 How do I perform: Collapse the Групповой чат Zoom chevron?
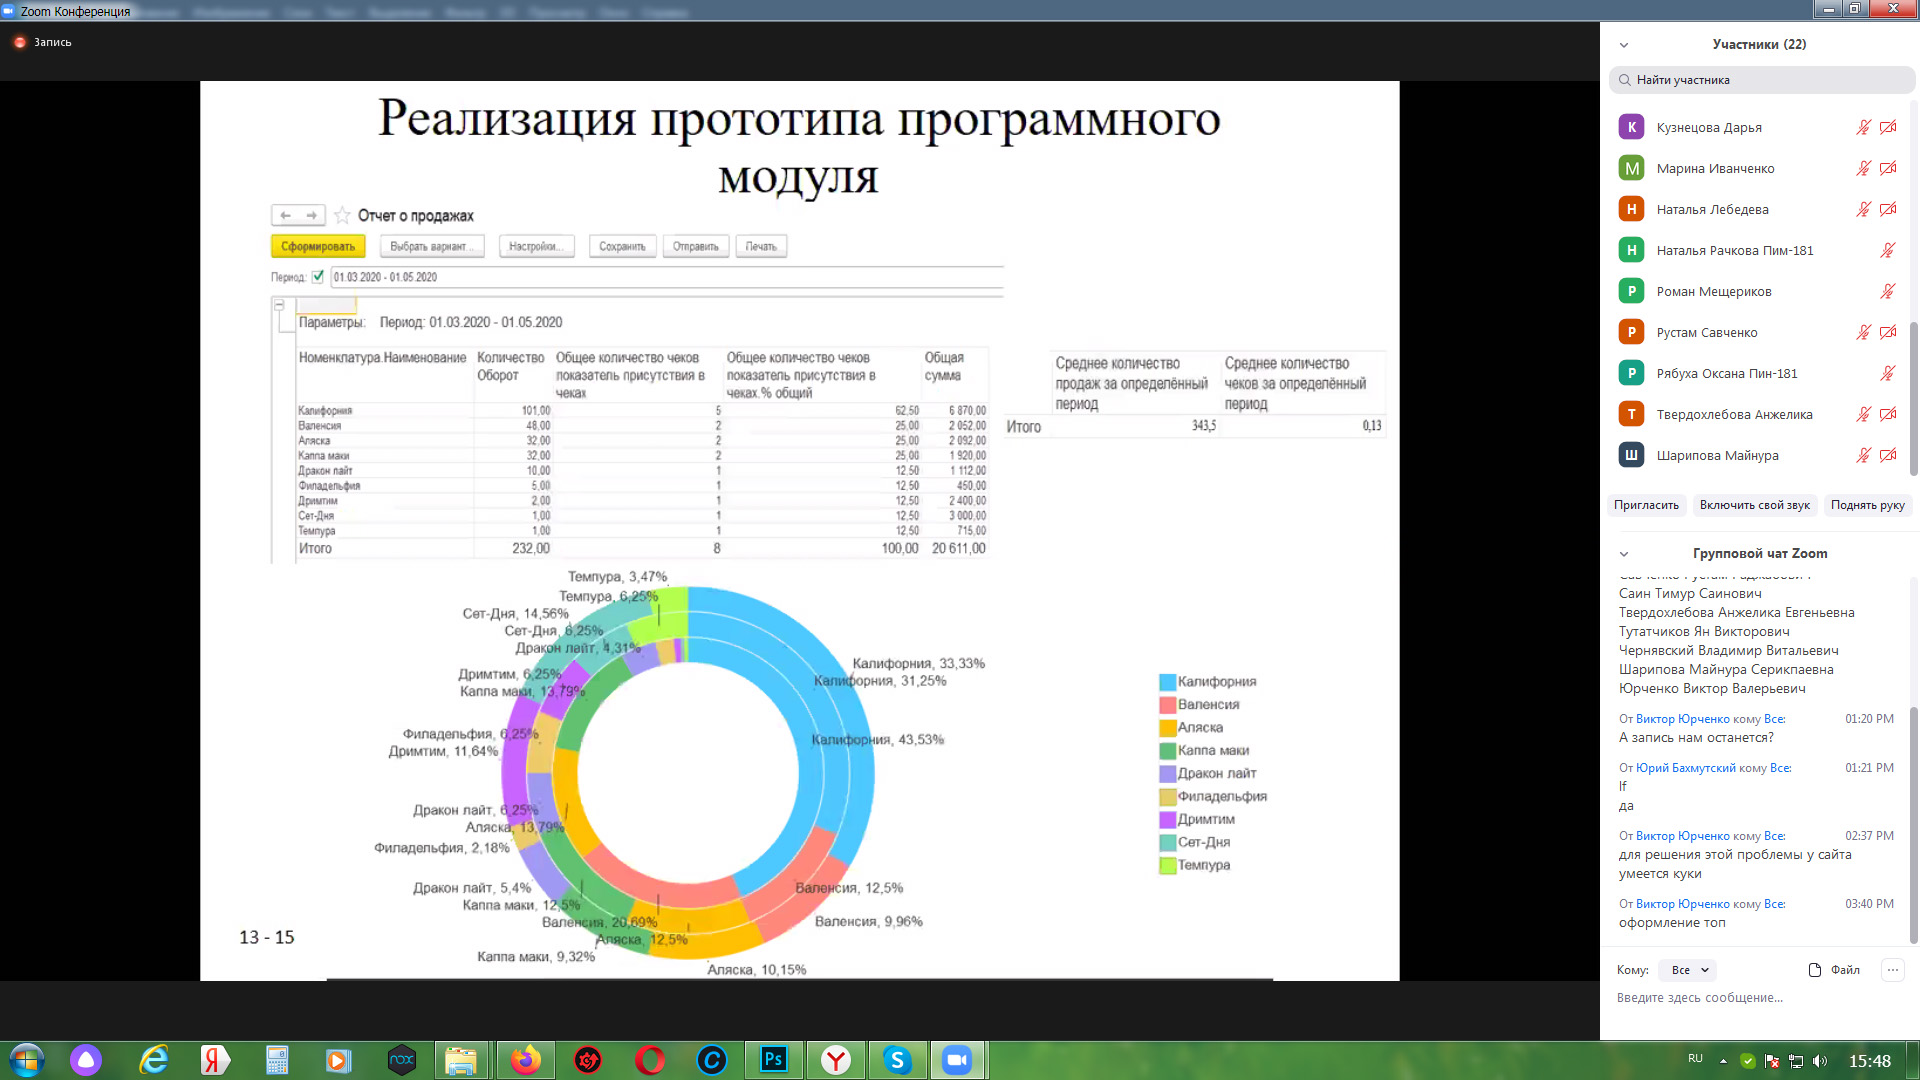pos(1624,554)
